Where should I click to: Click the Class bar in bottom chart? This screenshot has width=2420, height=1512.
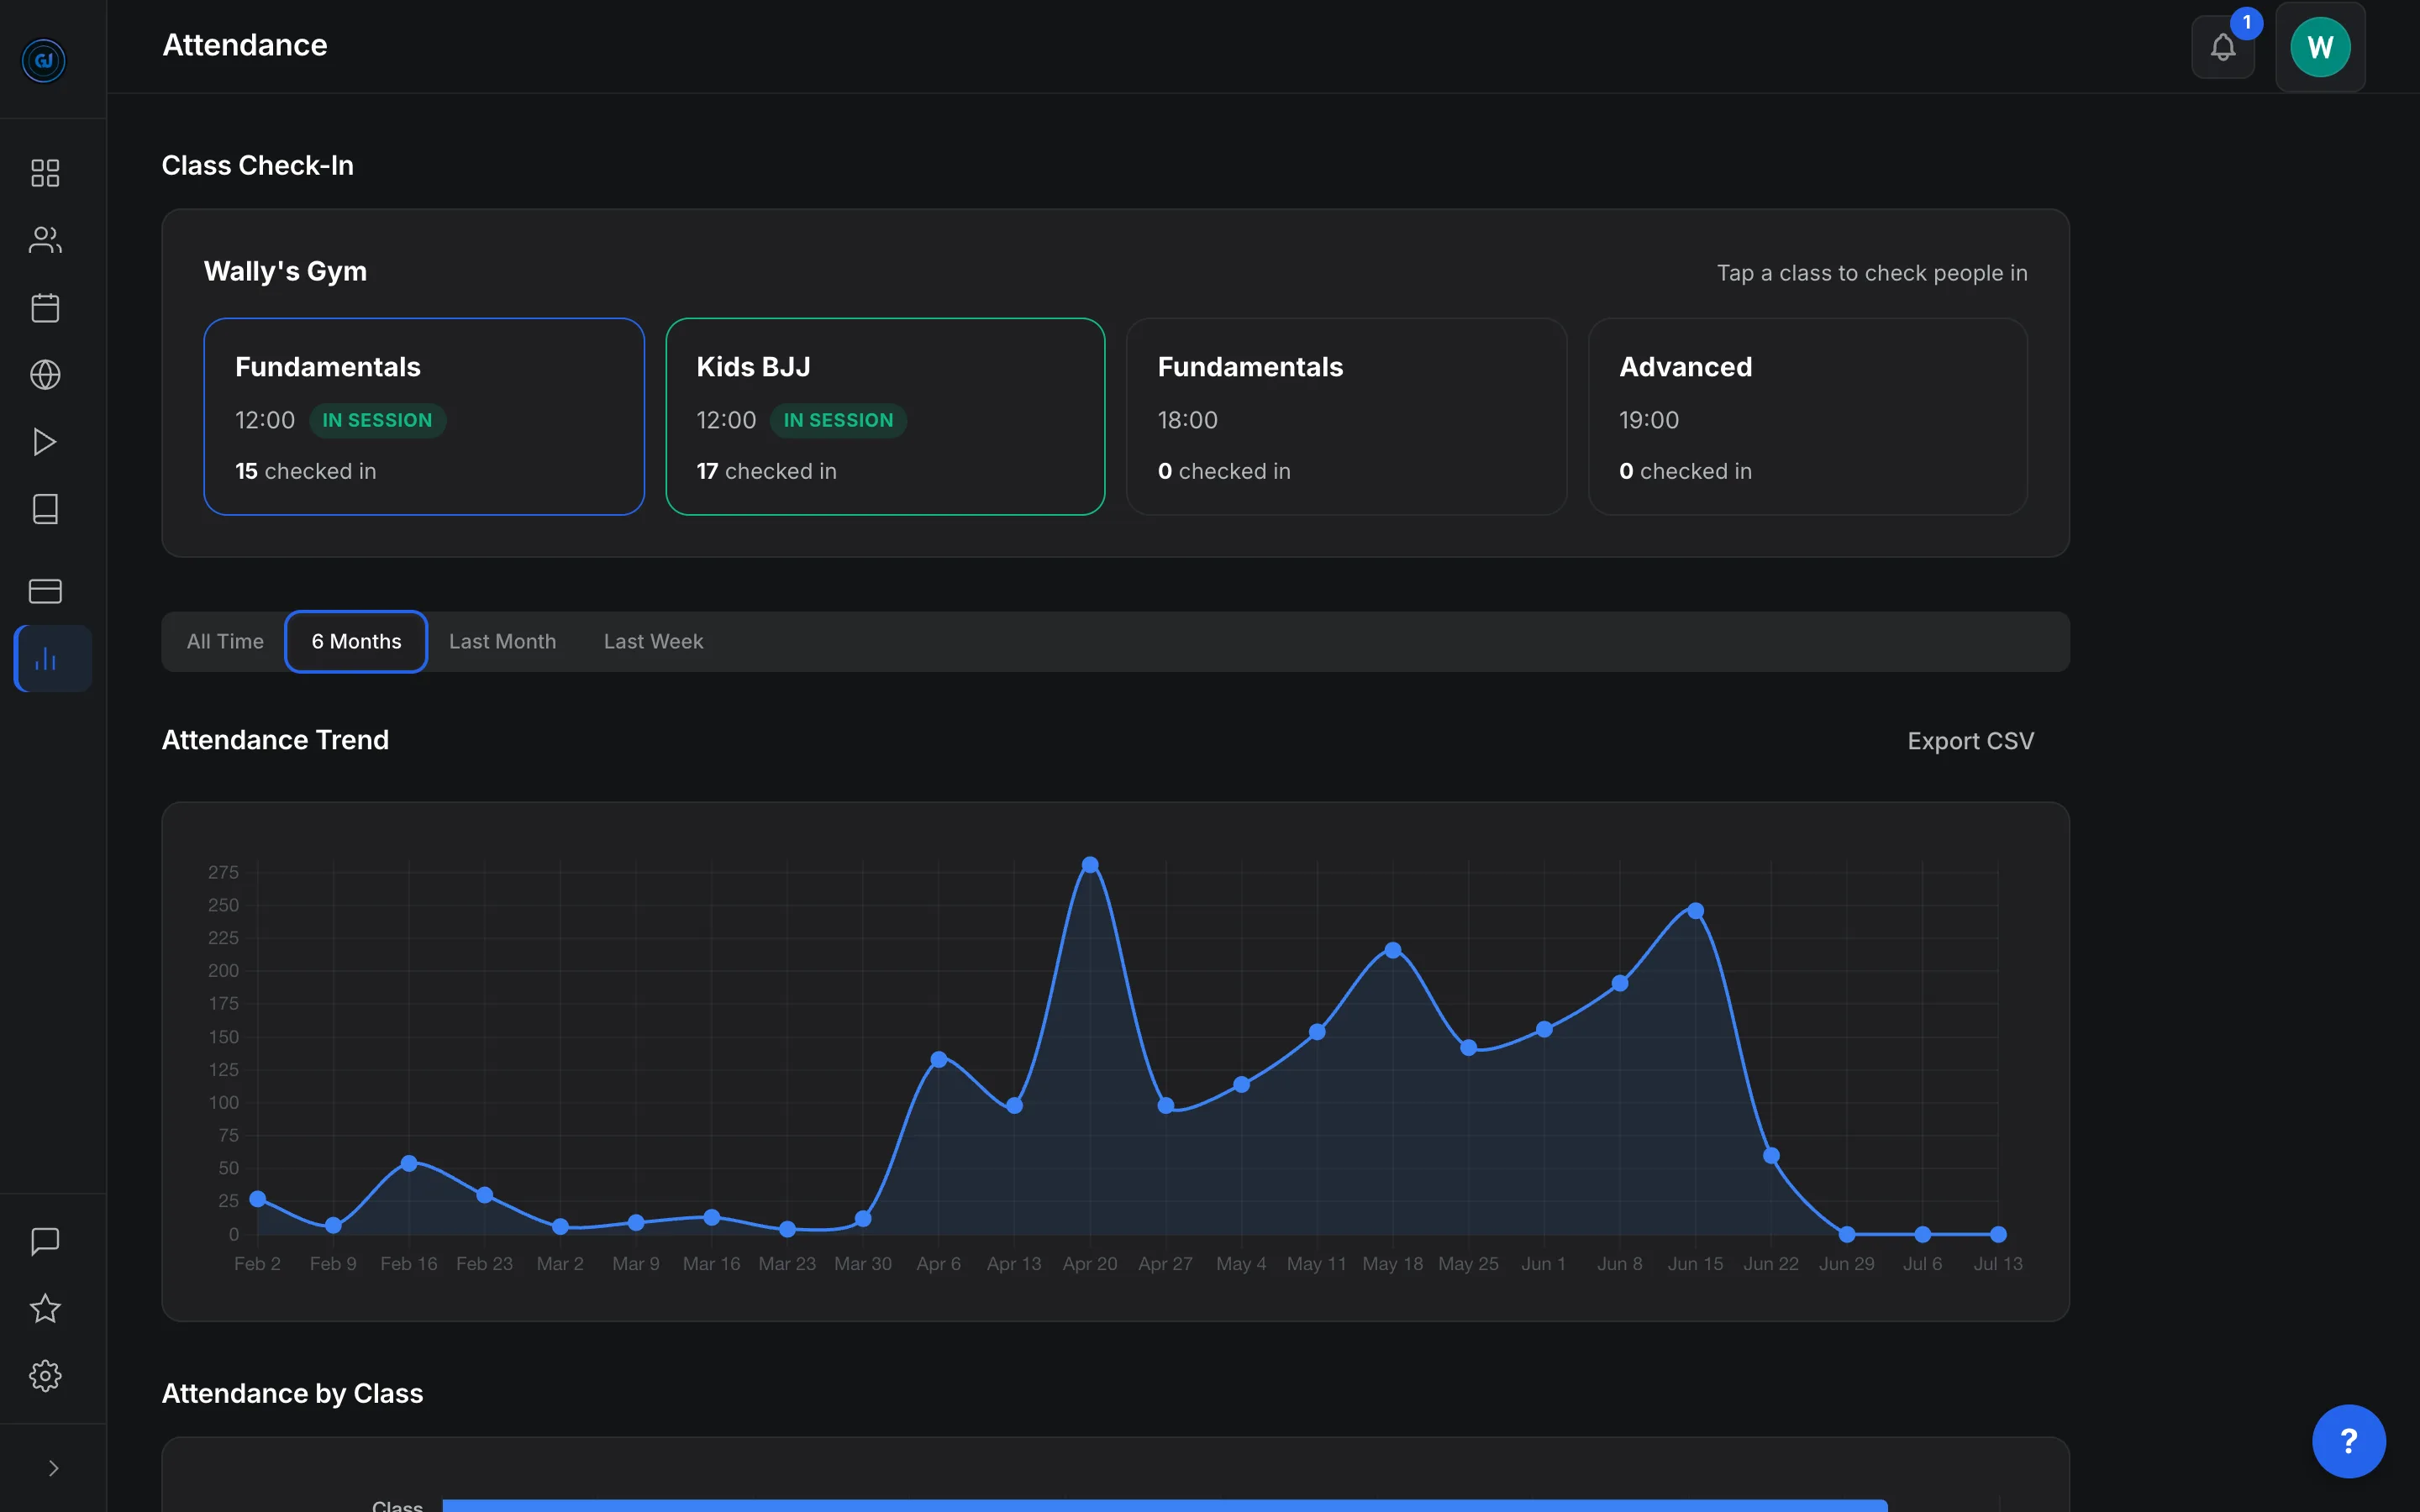point(1164,1505)
